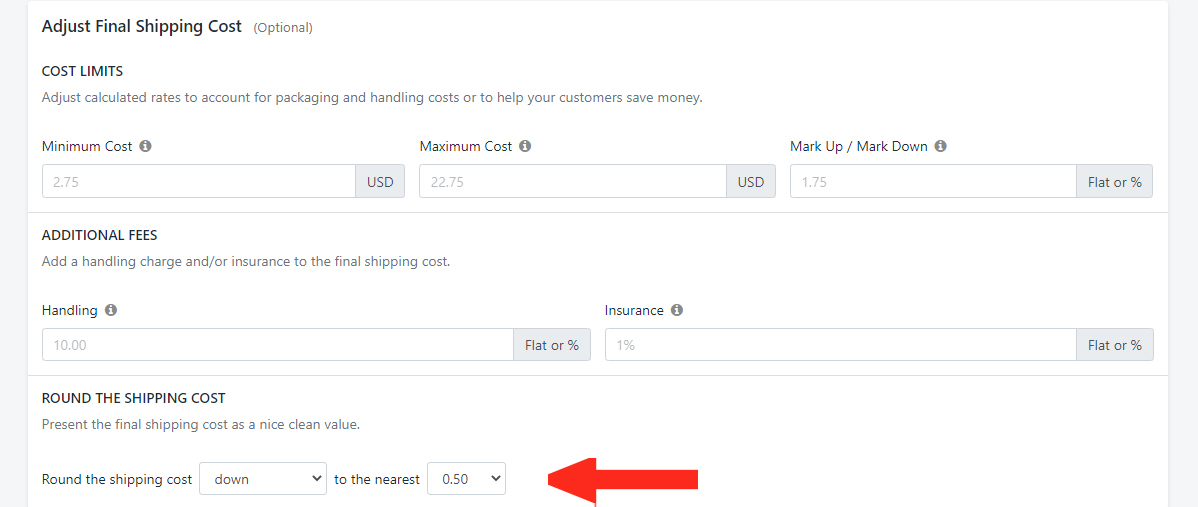Click the Flat or % addon beside Mark Up field

(1114, 182)
